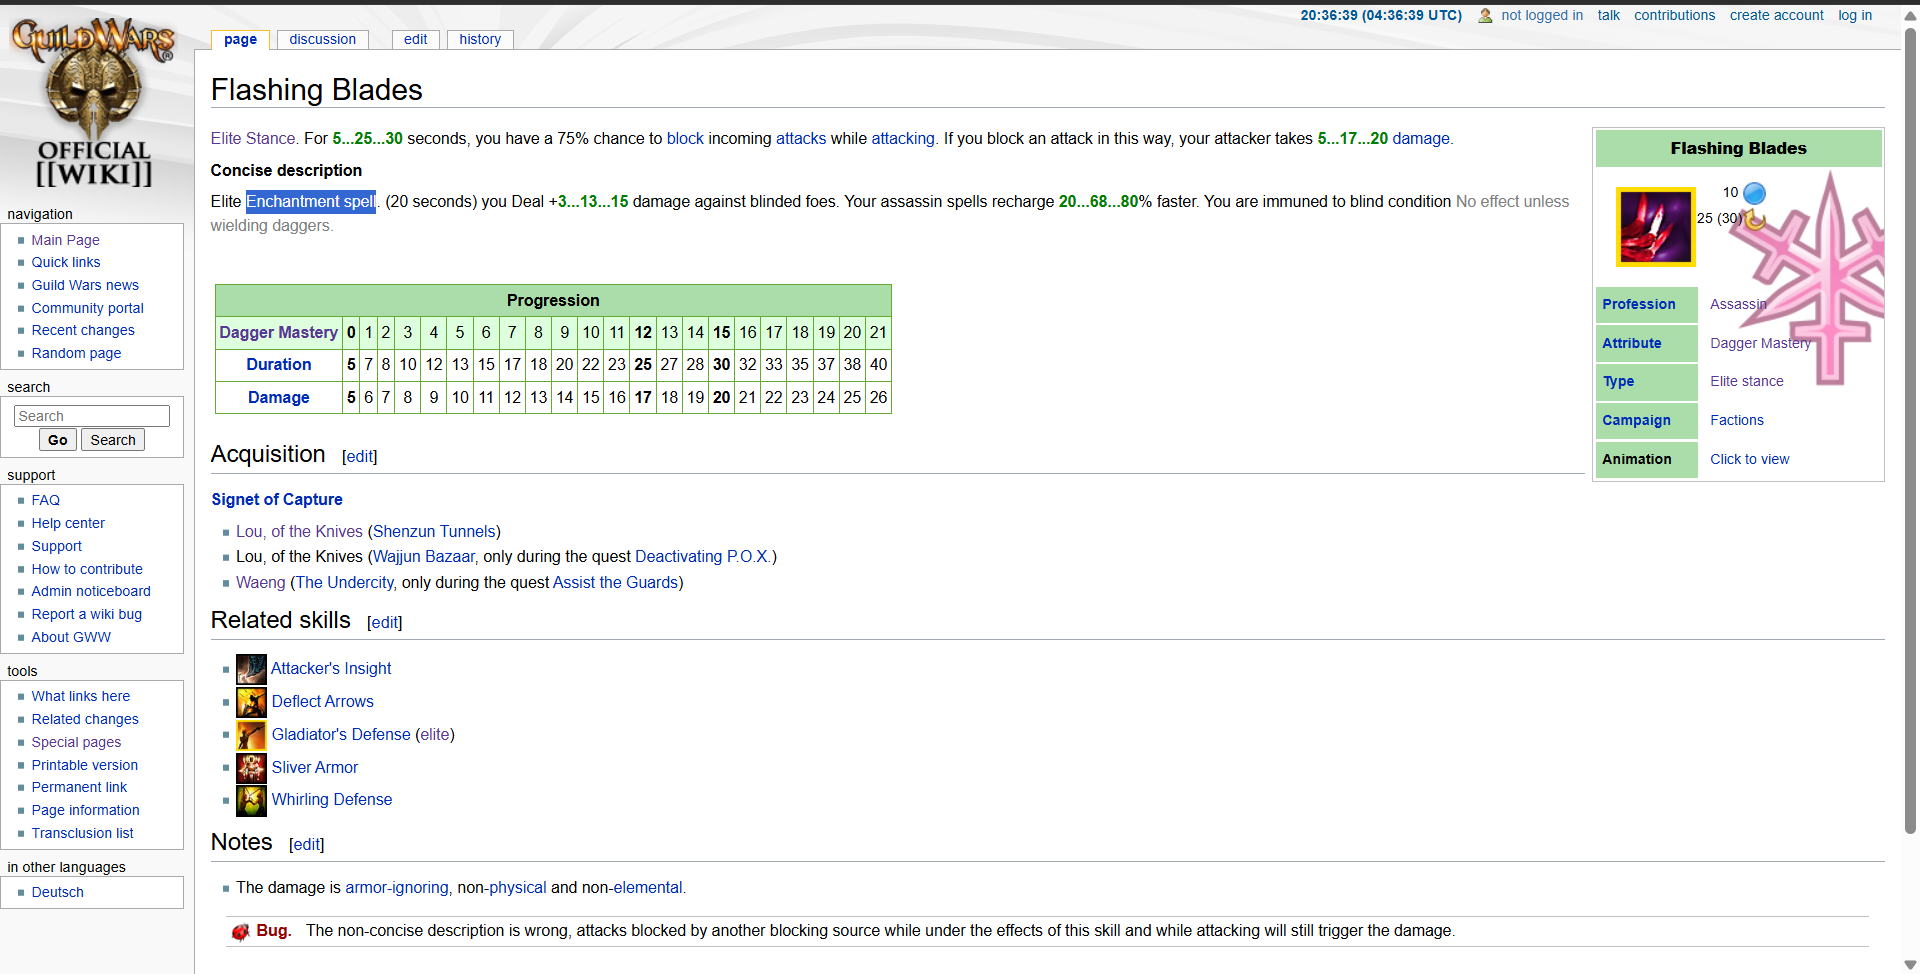Viewport: 1920px width, 974px height.
Task: Click the Flashing Blades skill icon
Action: tap(1655, 227)
